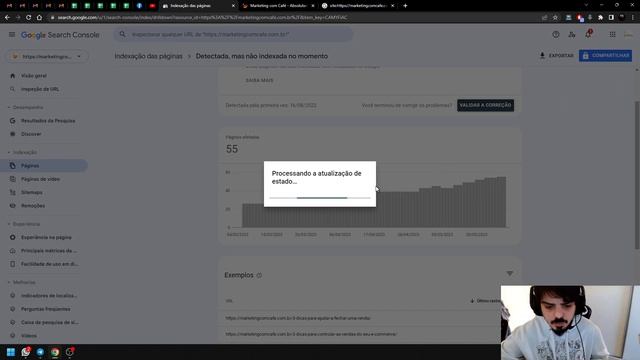The height and width of the screenshot is (360, 640).
Task: Collapse the Desempenho section
Action: coord(25,107)
